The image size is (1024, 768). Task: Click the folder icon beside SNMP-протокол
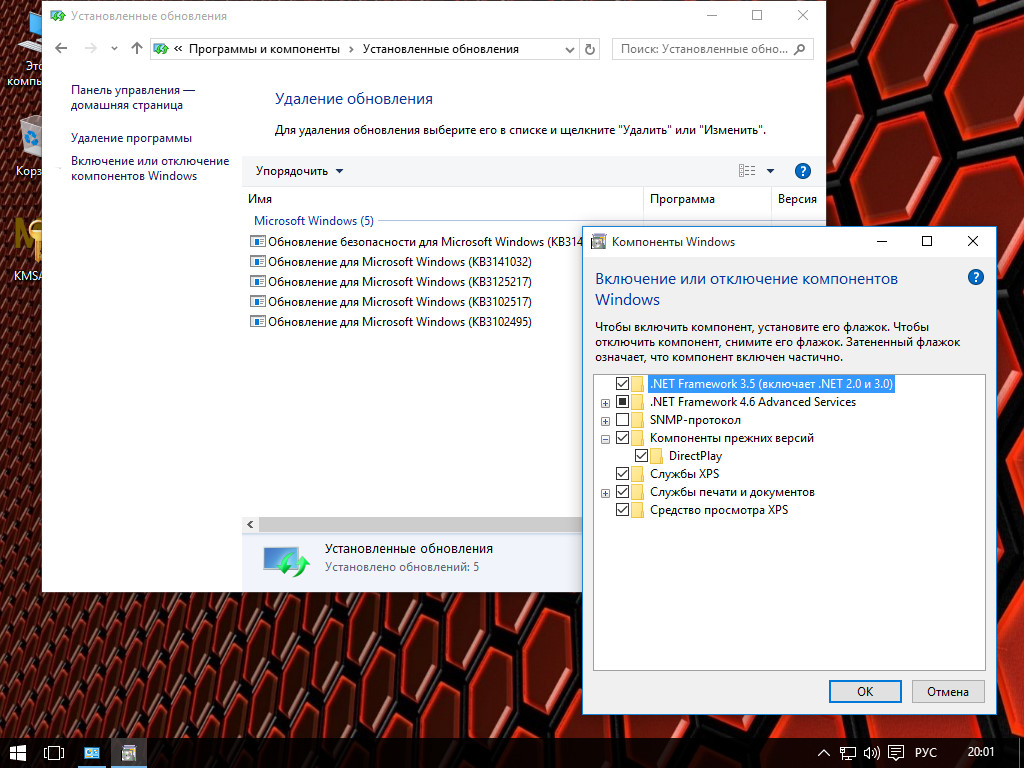pos(637,420)
